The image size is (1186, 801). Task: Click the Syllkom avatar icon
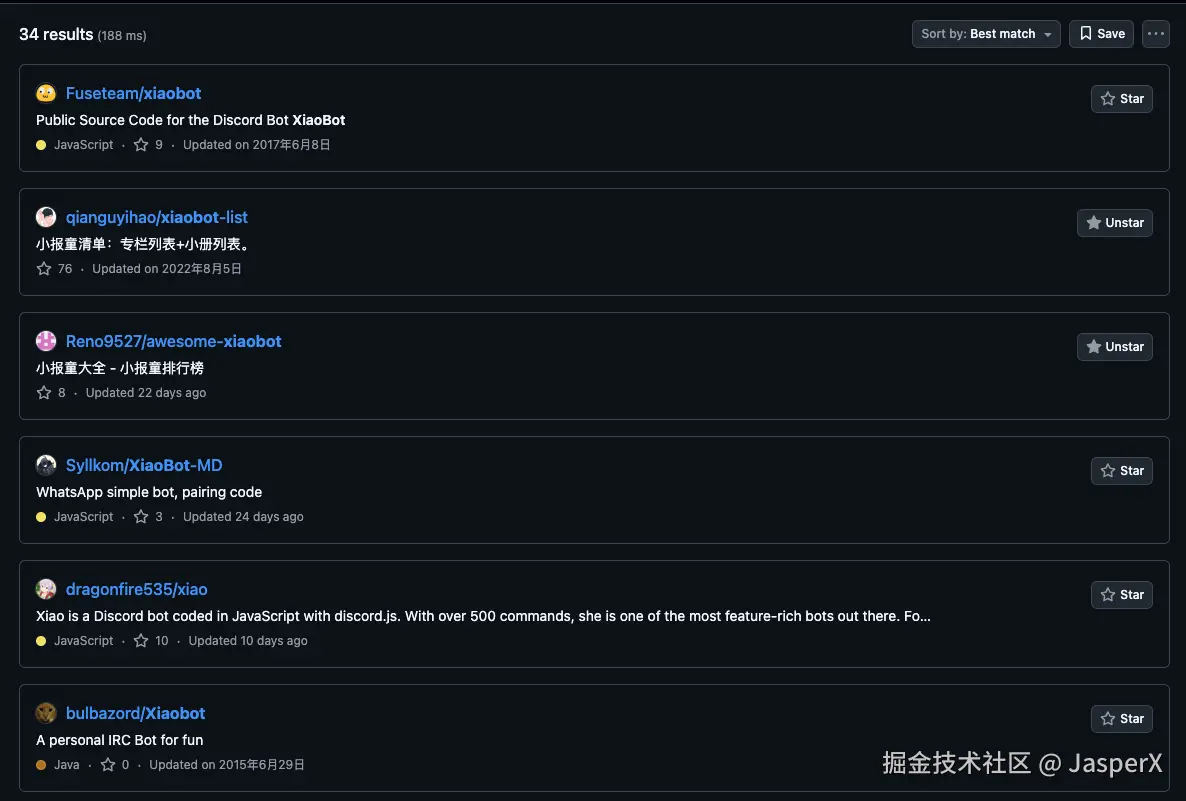[46, 464]
